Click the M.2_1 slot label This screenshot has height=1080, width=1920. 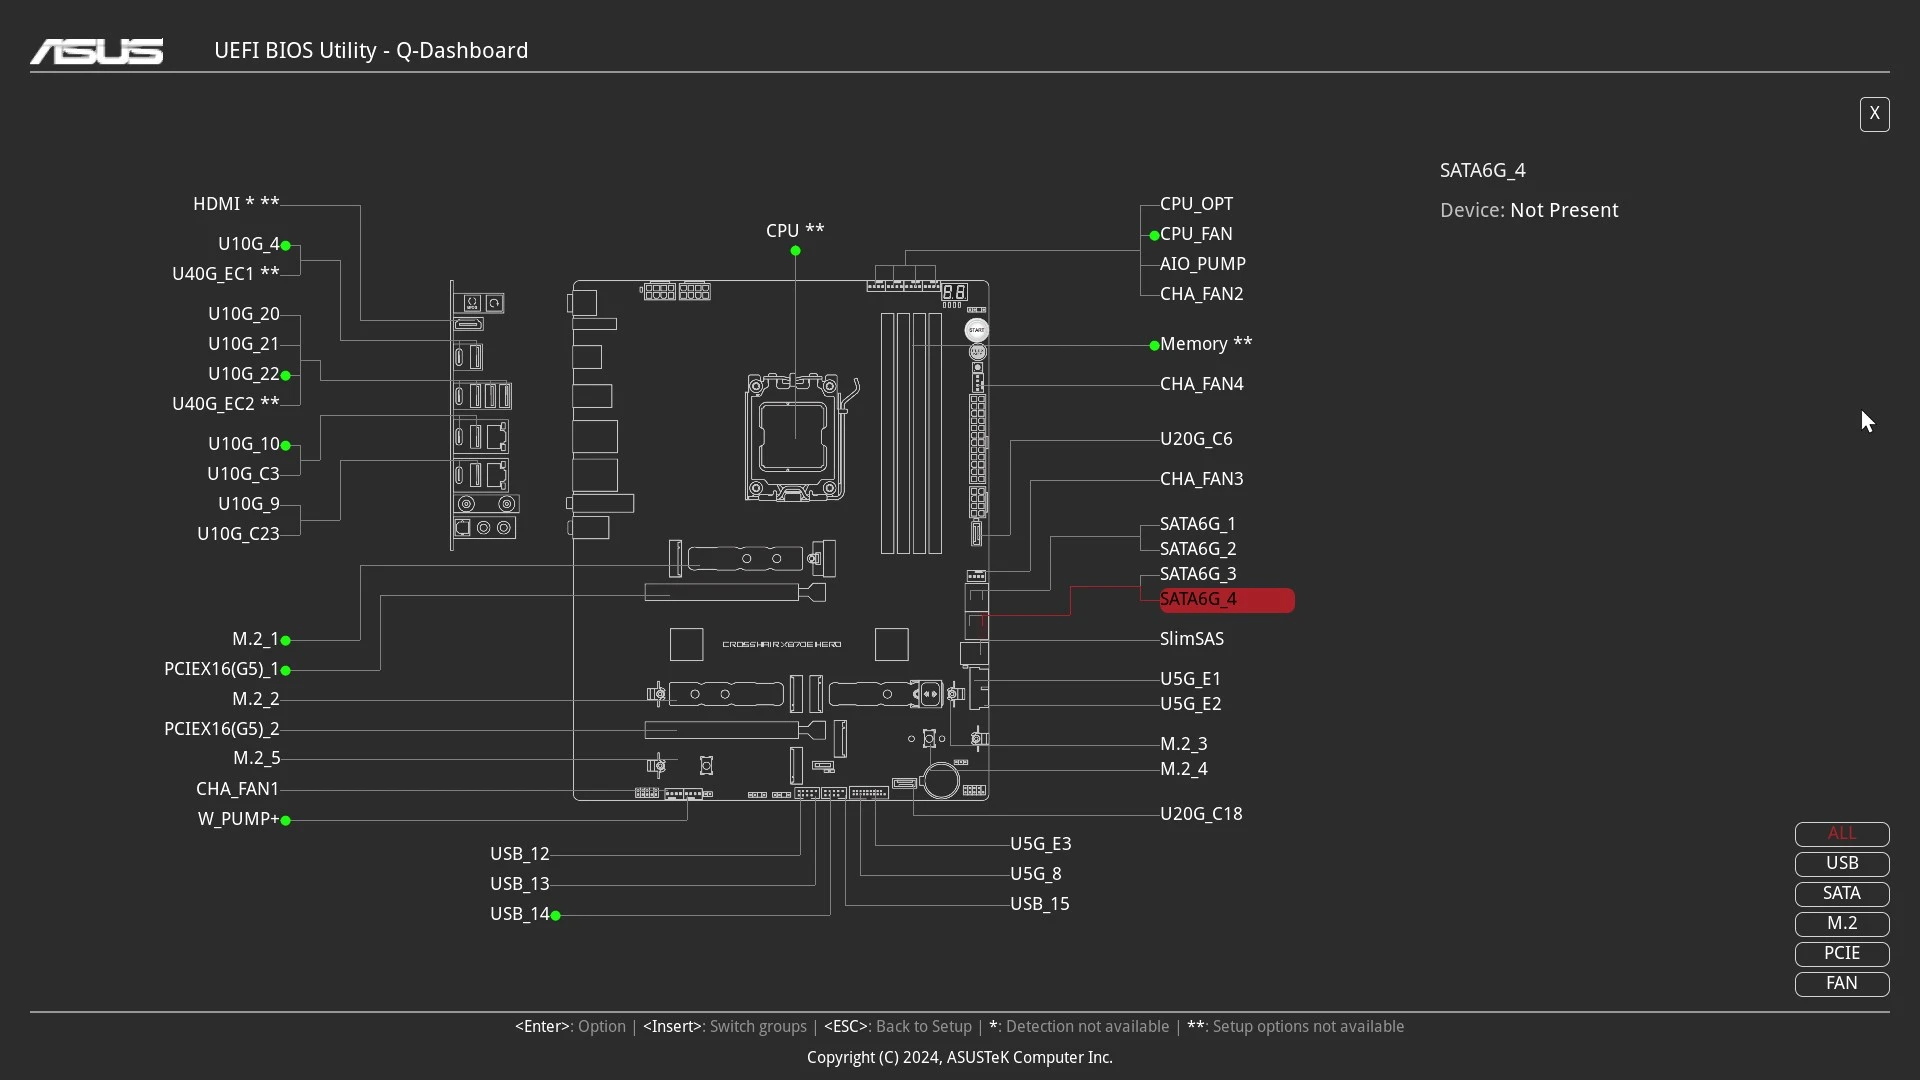point(255,639)
